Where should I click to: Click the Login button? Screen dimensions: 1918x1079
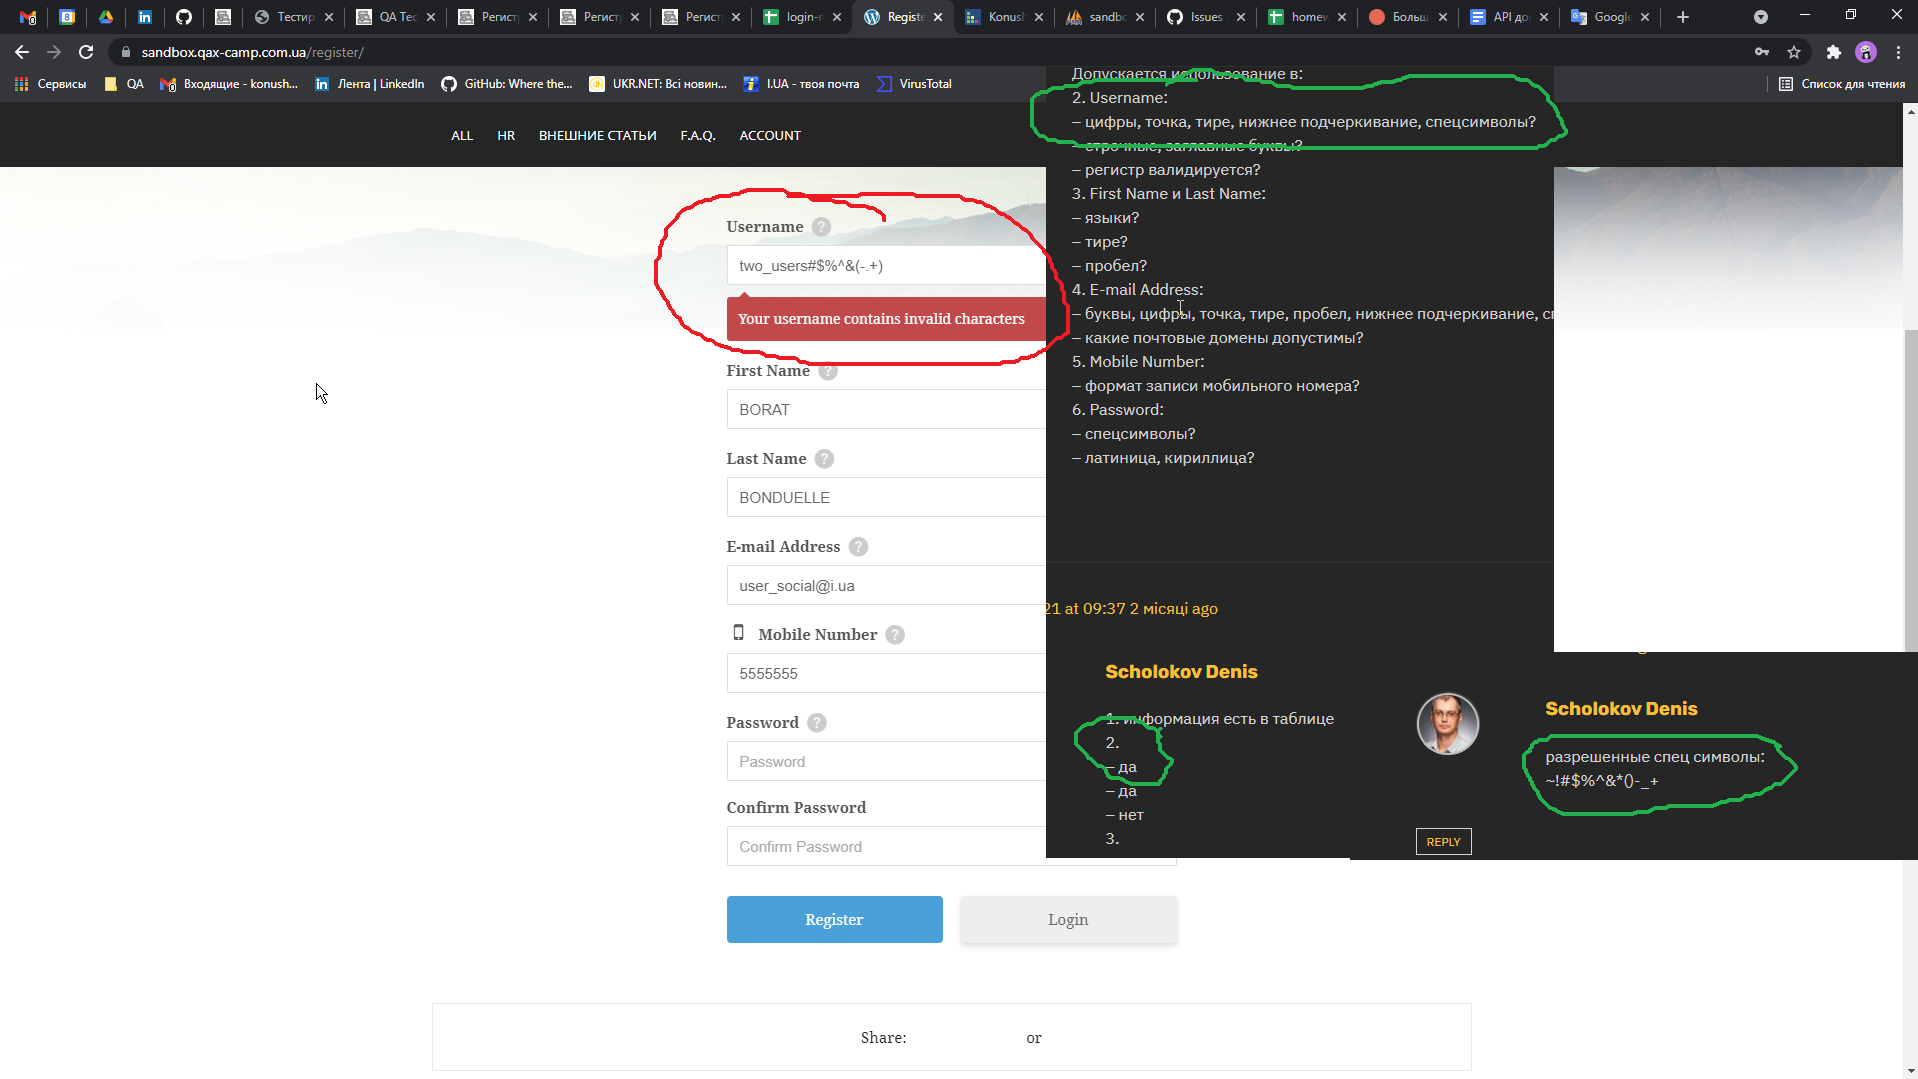tap(1068, 920)
